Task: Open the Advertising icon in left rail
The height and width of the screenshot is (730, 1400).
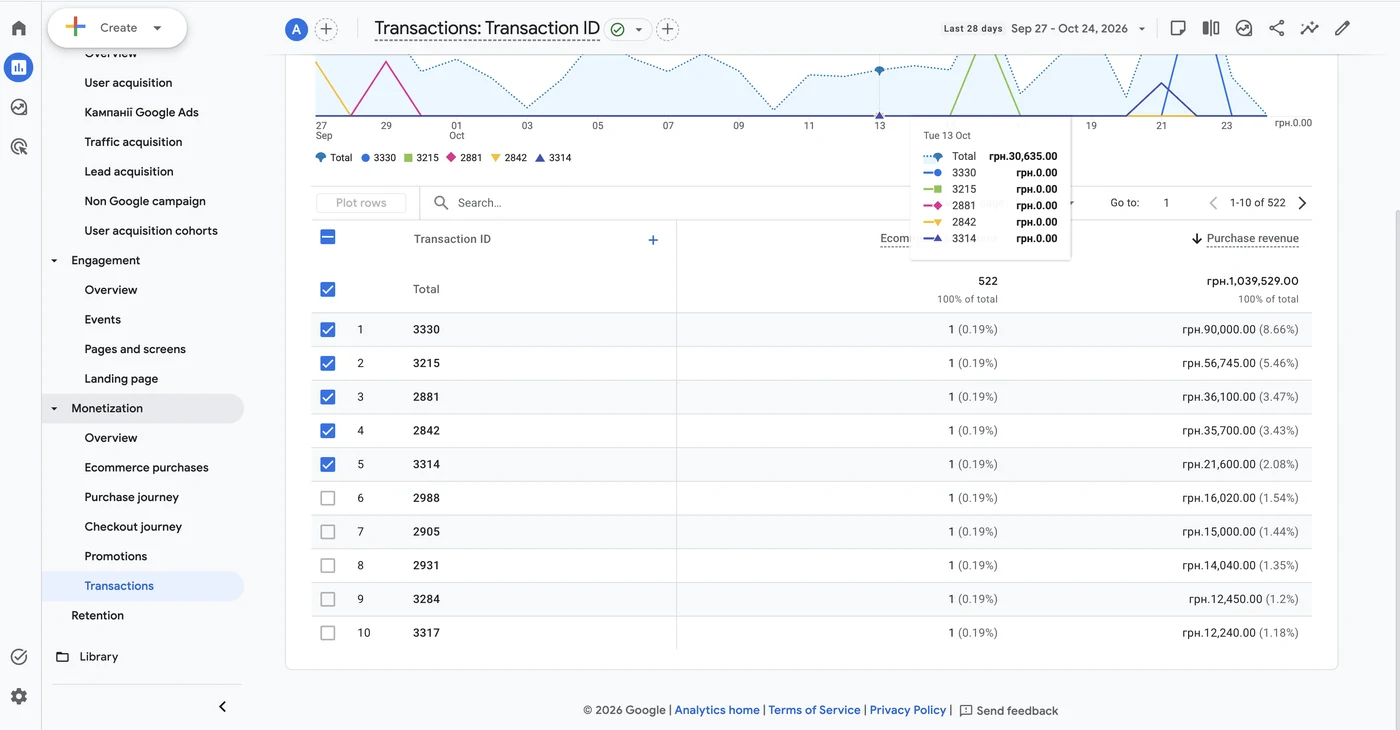Action: tap(19, 147)
